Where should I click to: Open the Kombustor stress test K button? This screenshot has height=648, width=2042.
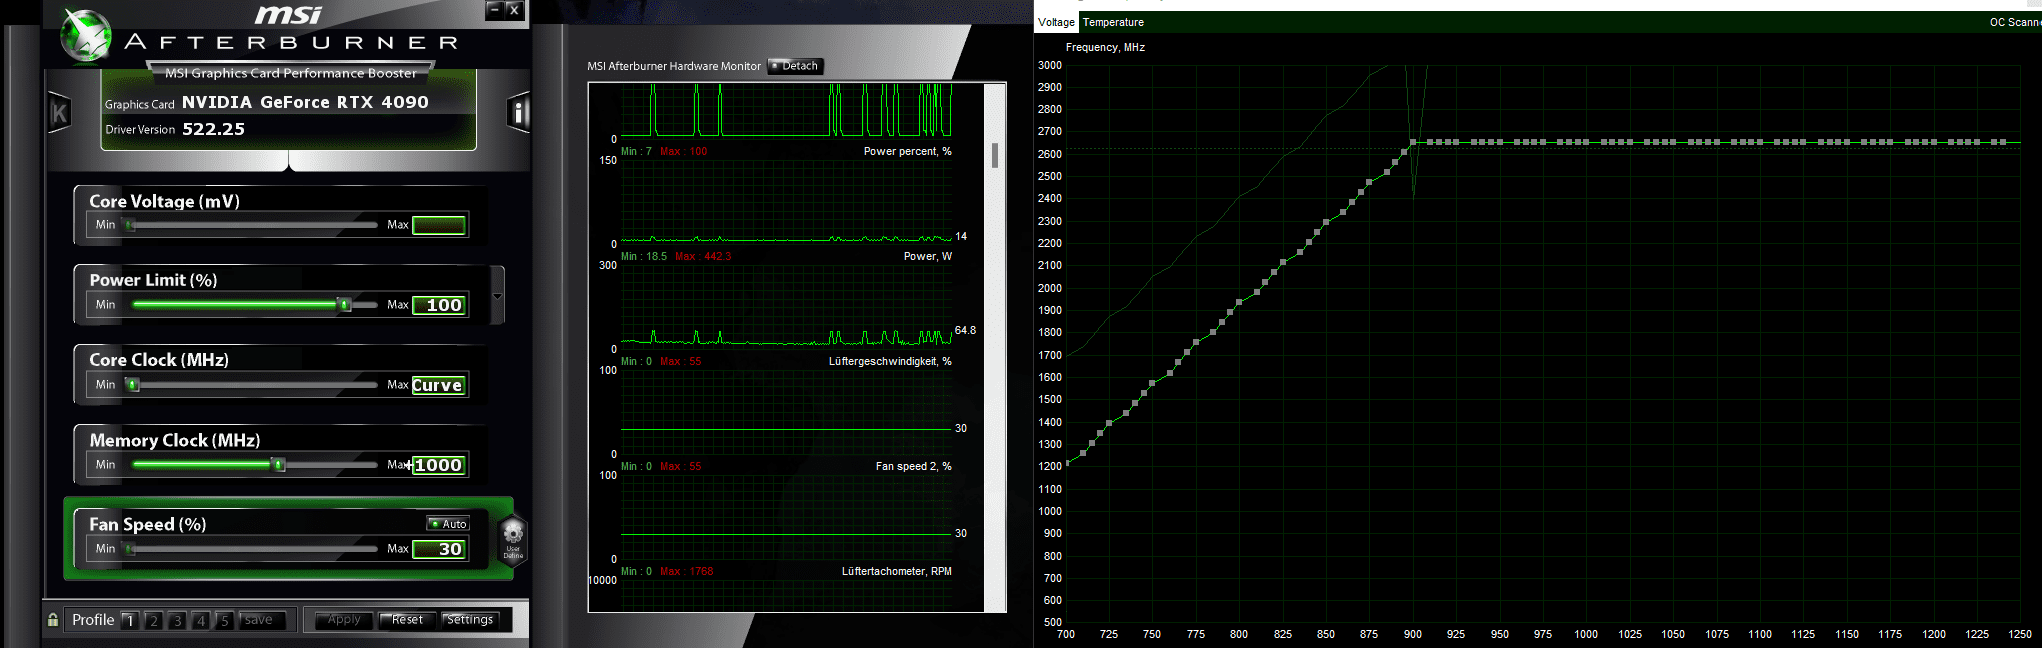coord(59,113)
